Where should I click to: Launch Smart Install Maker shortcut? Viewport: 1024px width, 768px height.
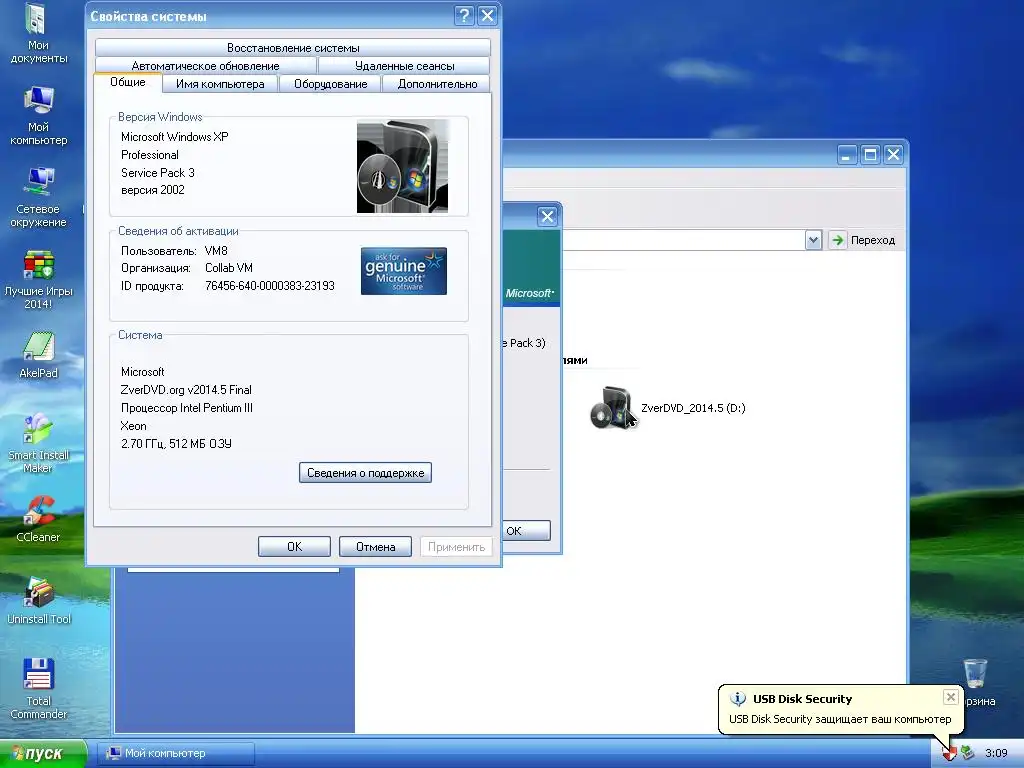(x=38, y=443)
